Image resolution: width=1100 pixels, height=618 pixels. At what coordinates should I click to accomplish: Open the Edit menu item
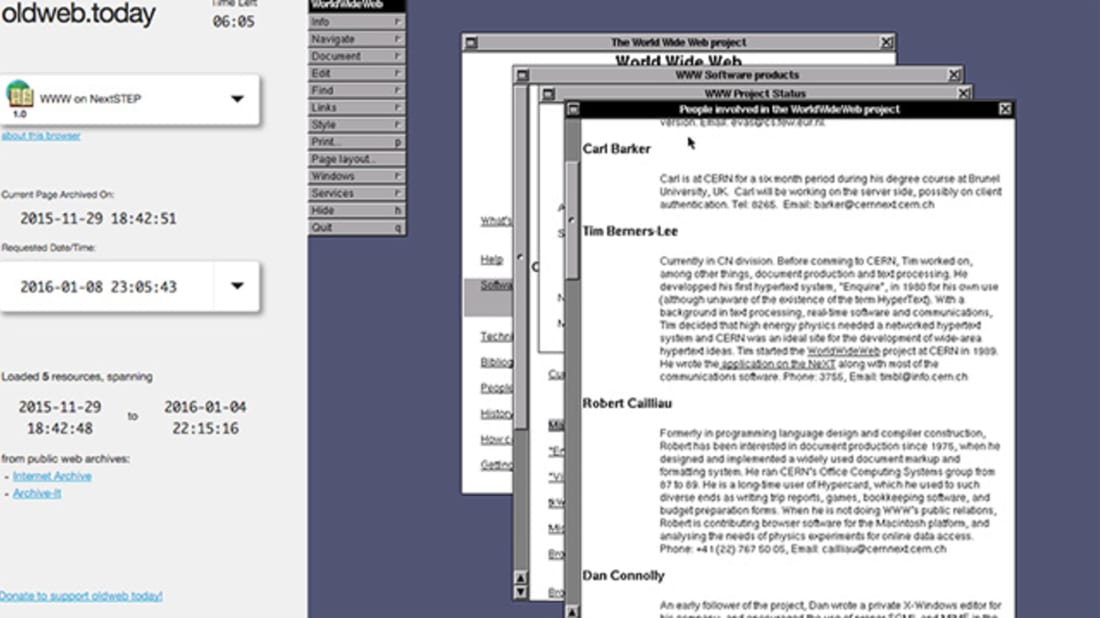pos(356,74)
